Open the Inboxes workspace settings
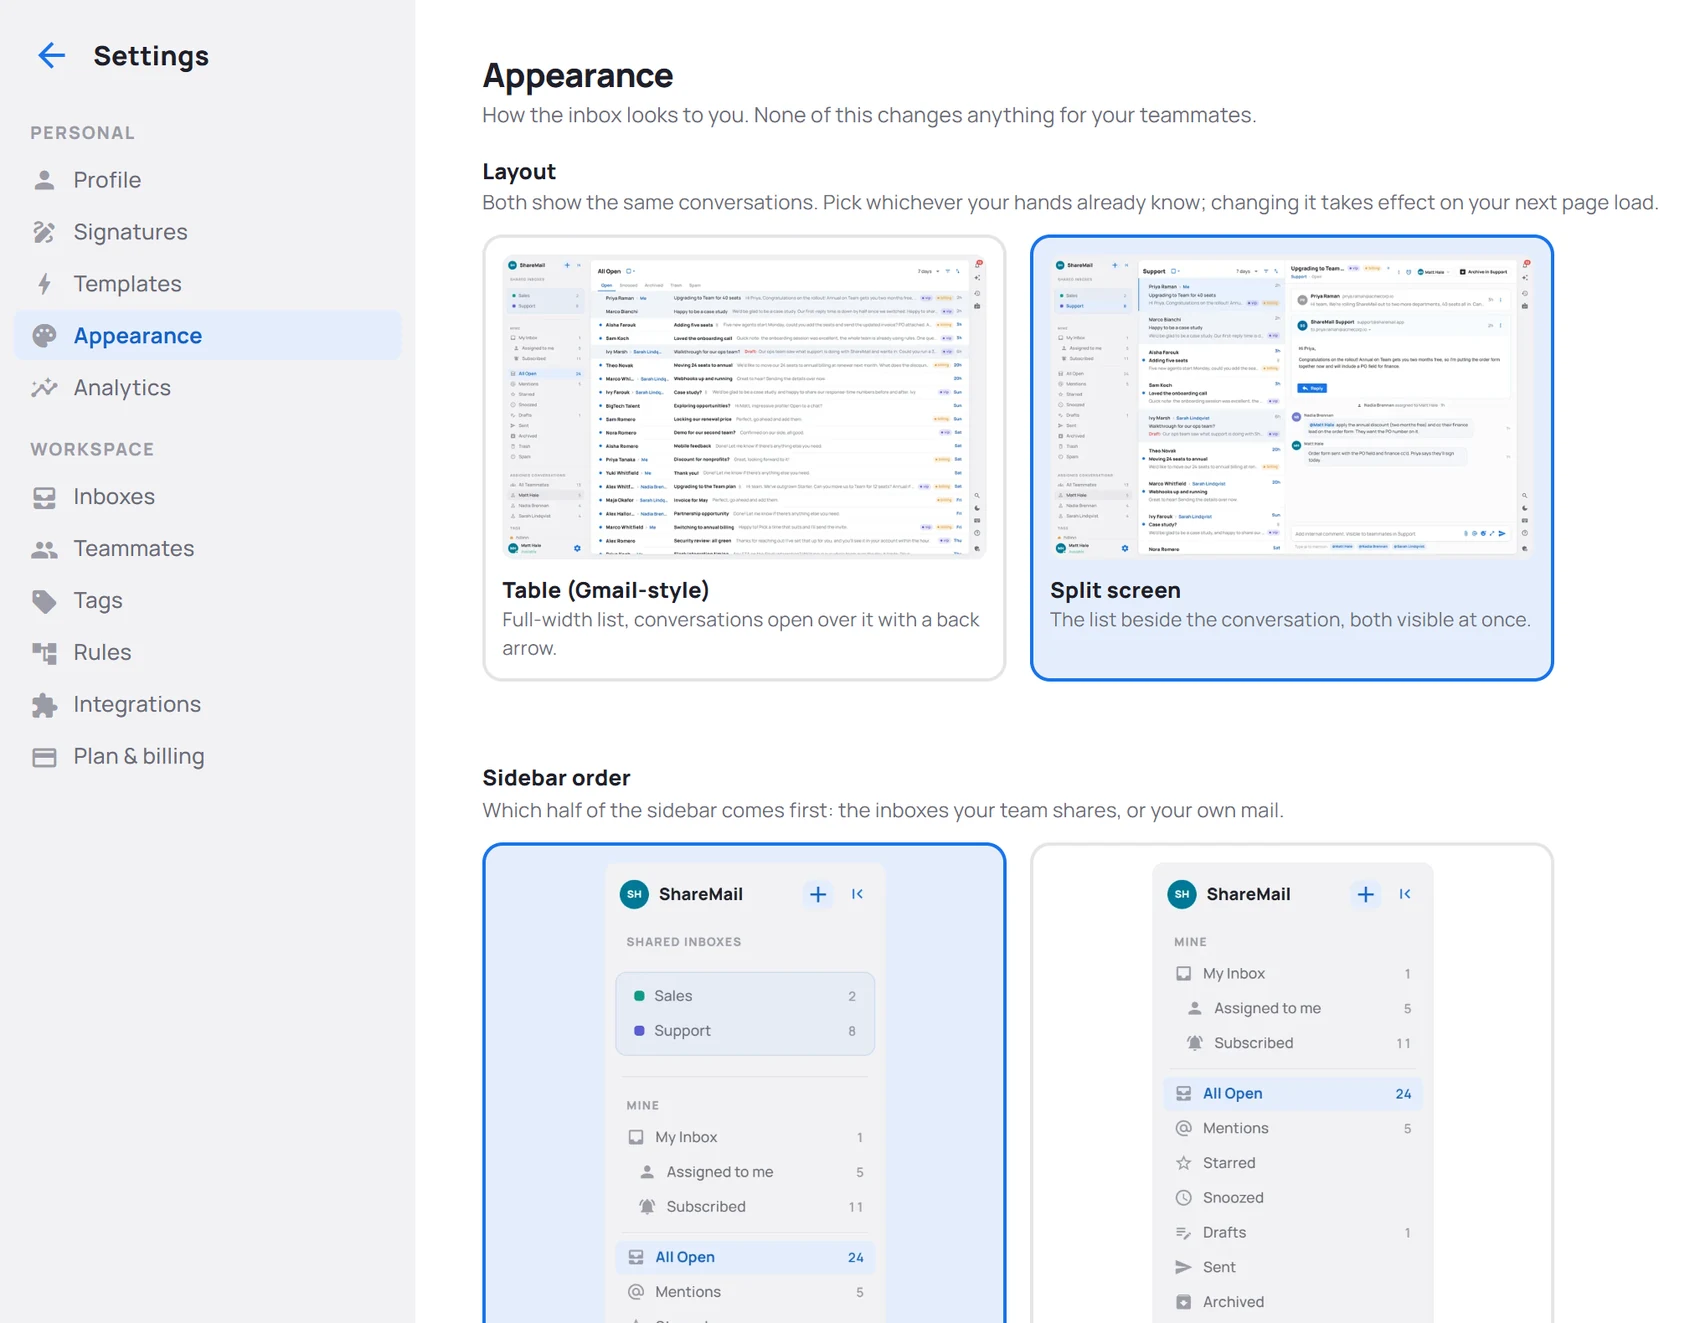Screen dimensions: 1700x1323 pos(208,497)
